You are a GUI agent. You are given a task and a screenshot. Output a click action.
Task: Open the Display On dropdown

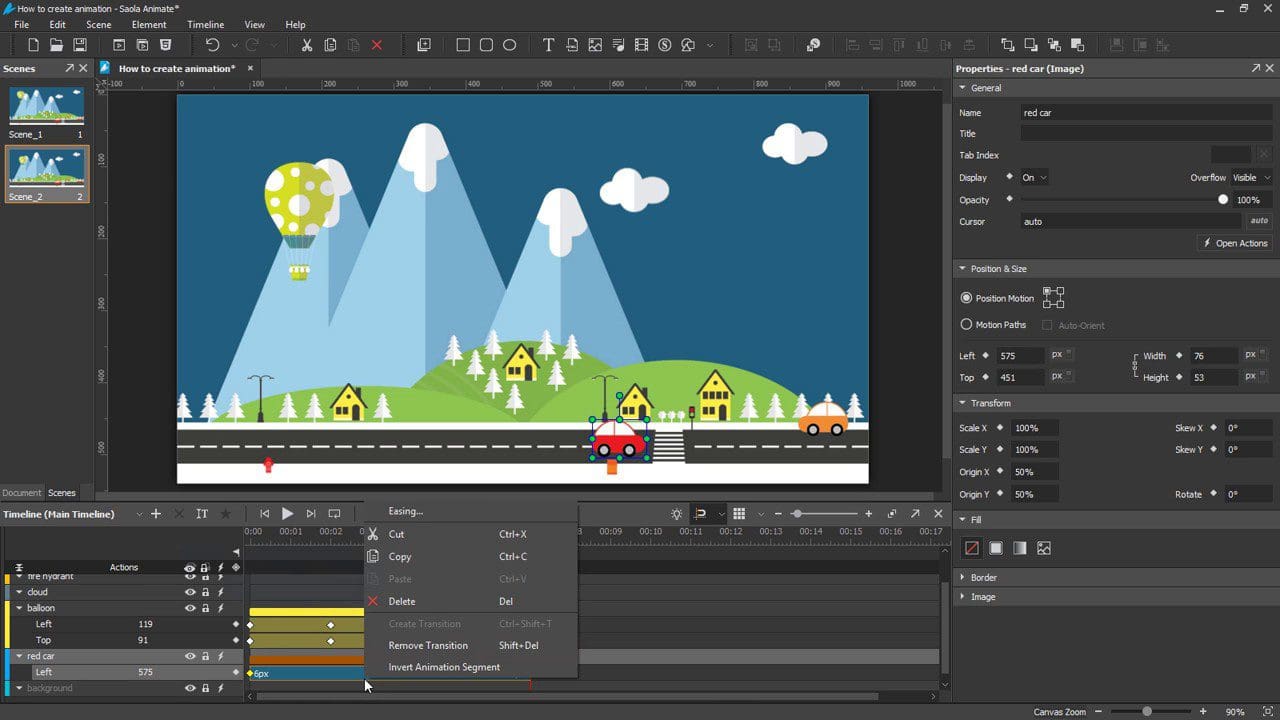[x=1033, y=177]
